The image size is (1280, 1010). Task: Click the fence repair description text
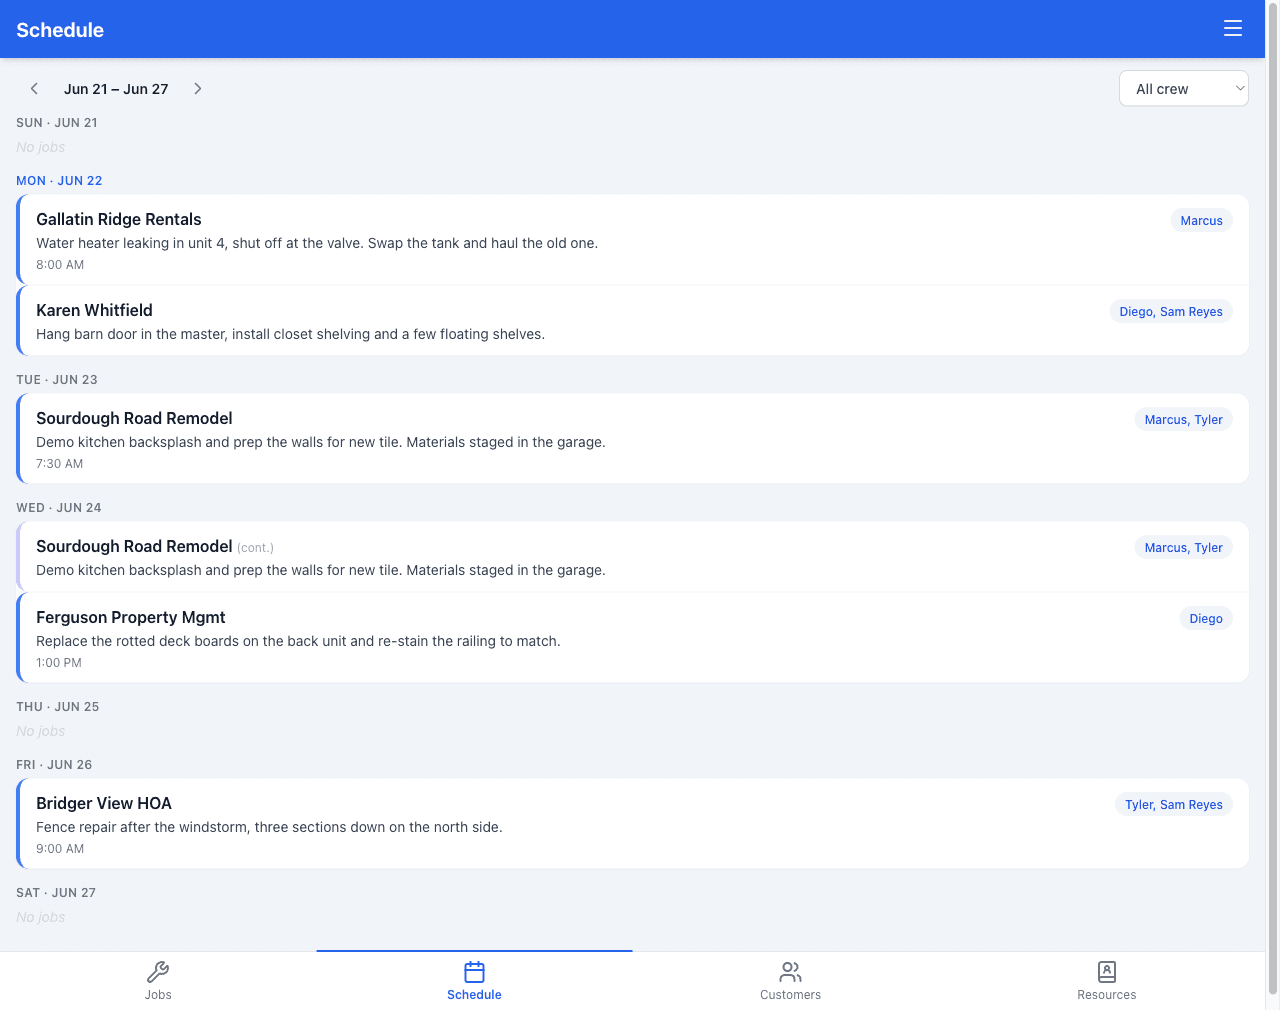269,827
